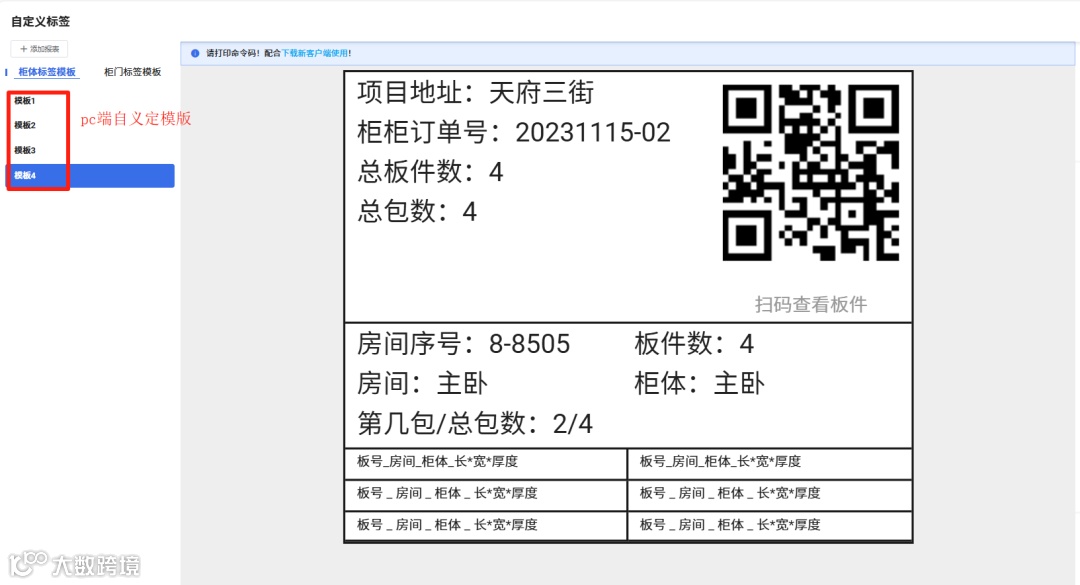Select 模板1 in the template list

[x=25, y=101]
